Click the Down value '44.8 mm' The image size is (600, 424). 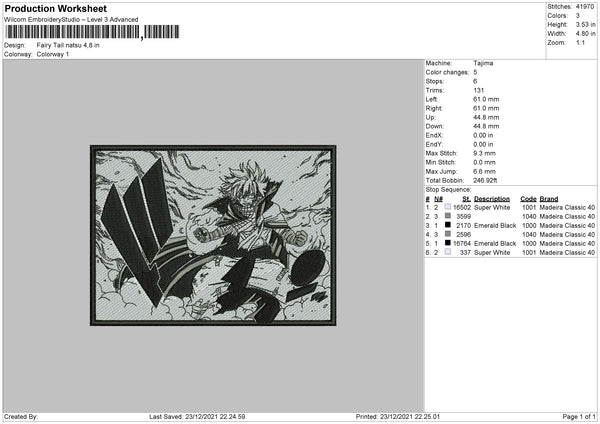486,126
